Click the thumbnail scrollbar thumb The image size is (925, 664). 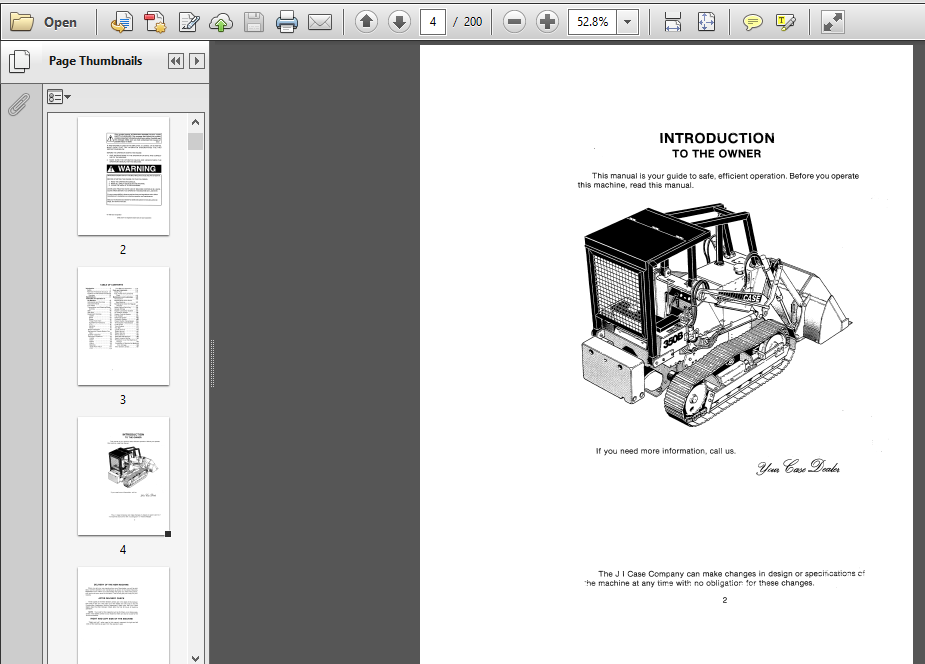click(195, 142)
